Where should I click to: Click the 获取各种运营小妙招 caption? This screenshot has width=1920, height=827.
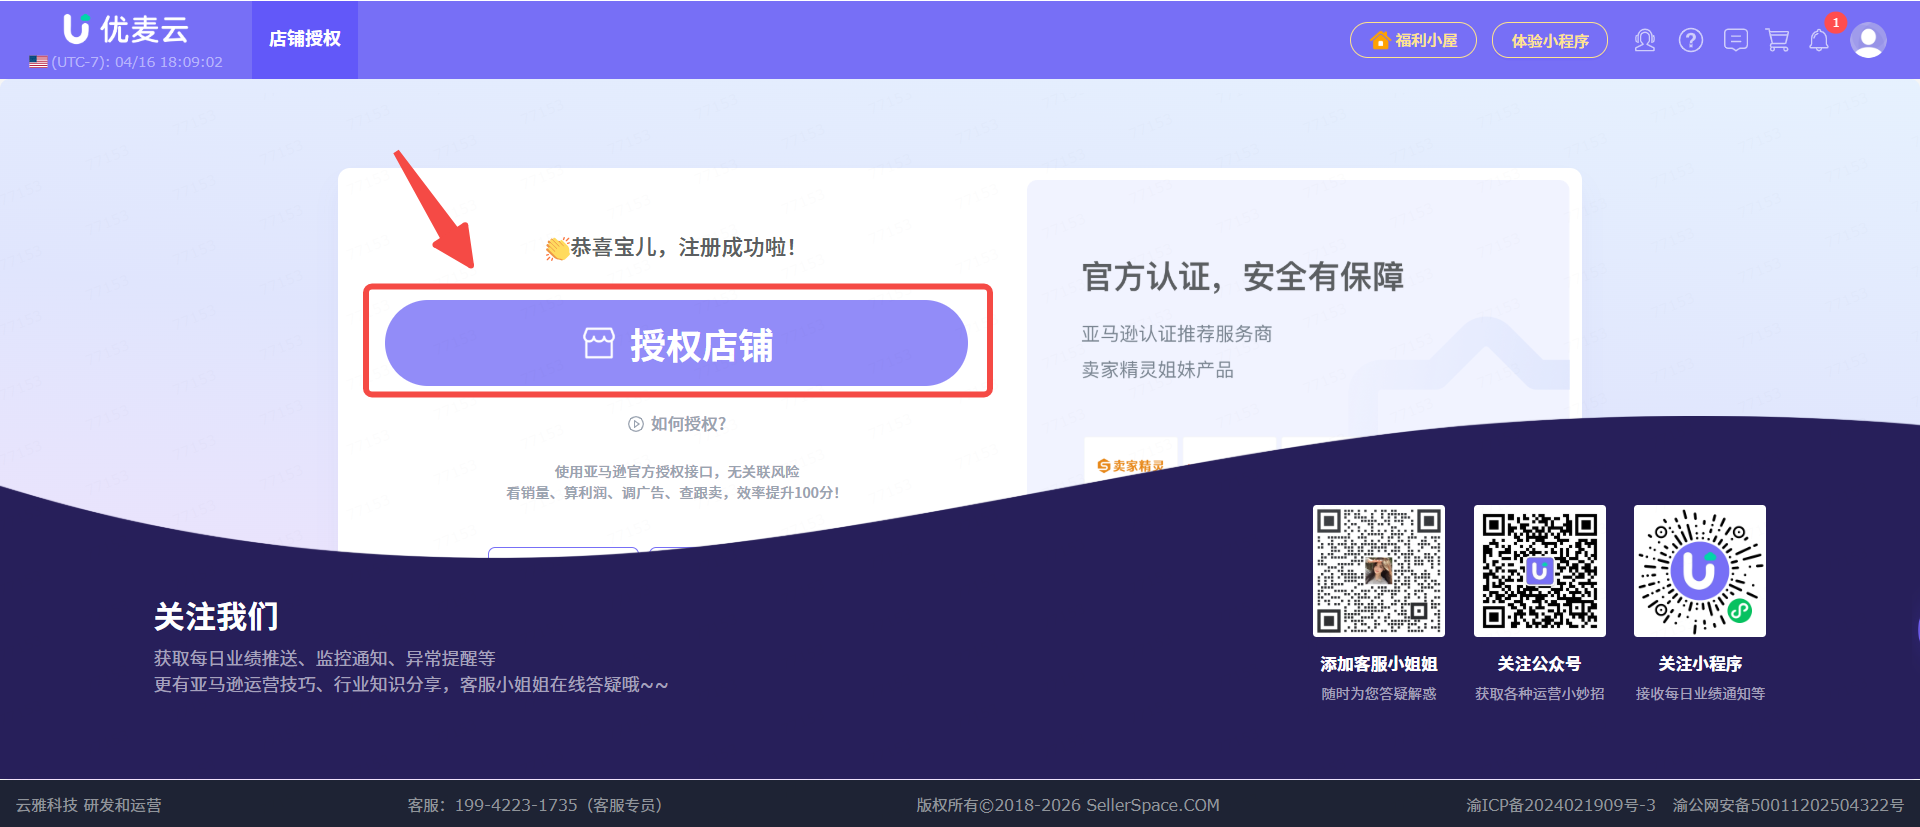(1540, 694)
